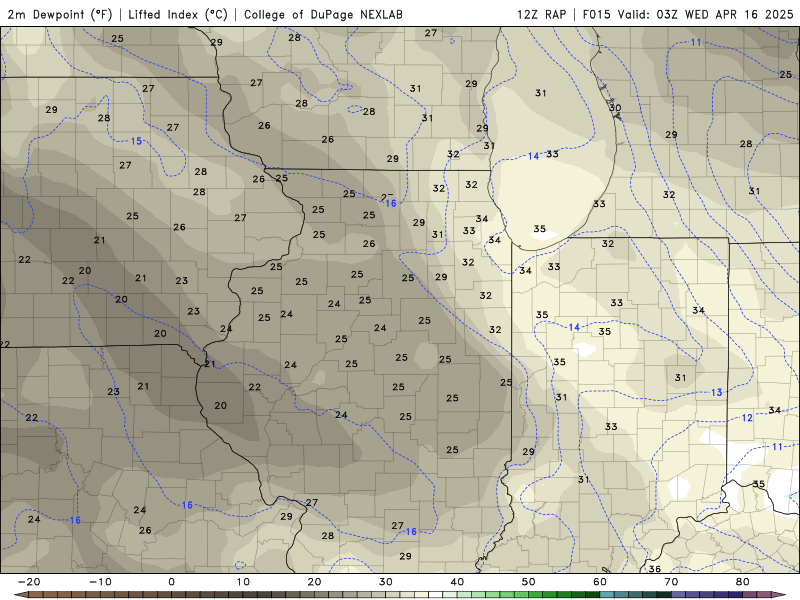The height and width of the screenshot is (600, 800).
Task: Click the "40" label on the color scale
Action: pos(457,582)
